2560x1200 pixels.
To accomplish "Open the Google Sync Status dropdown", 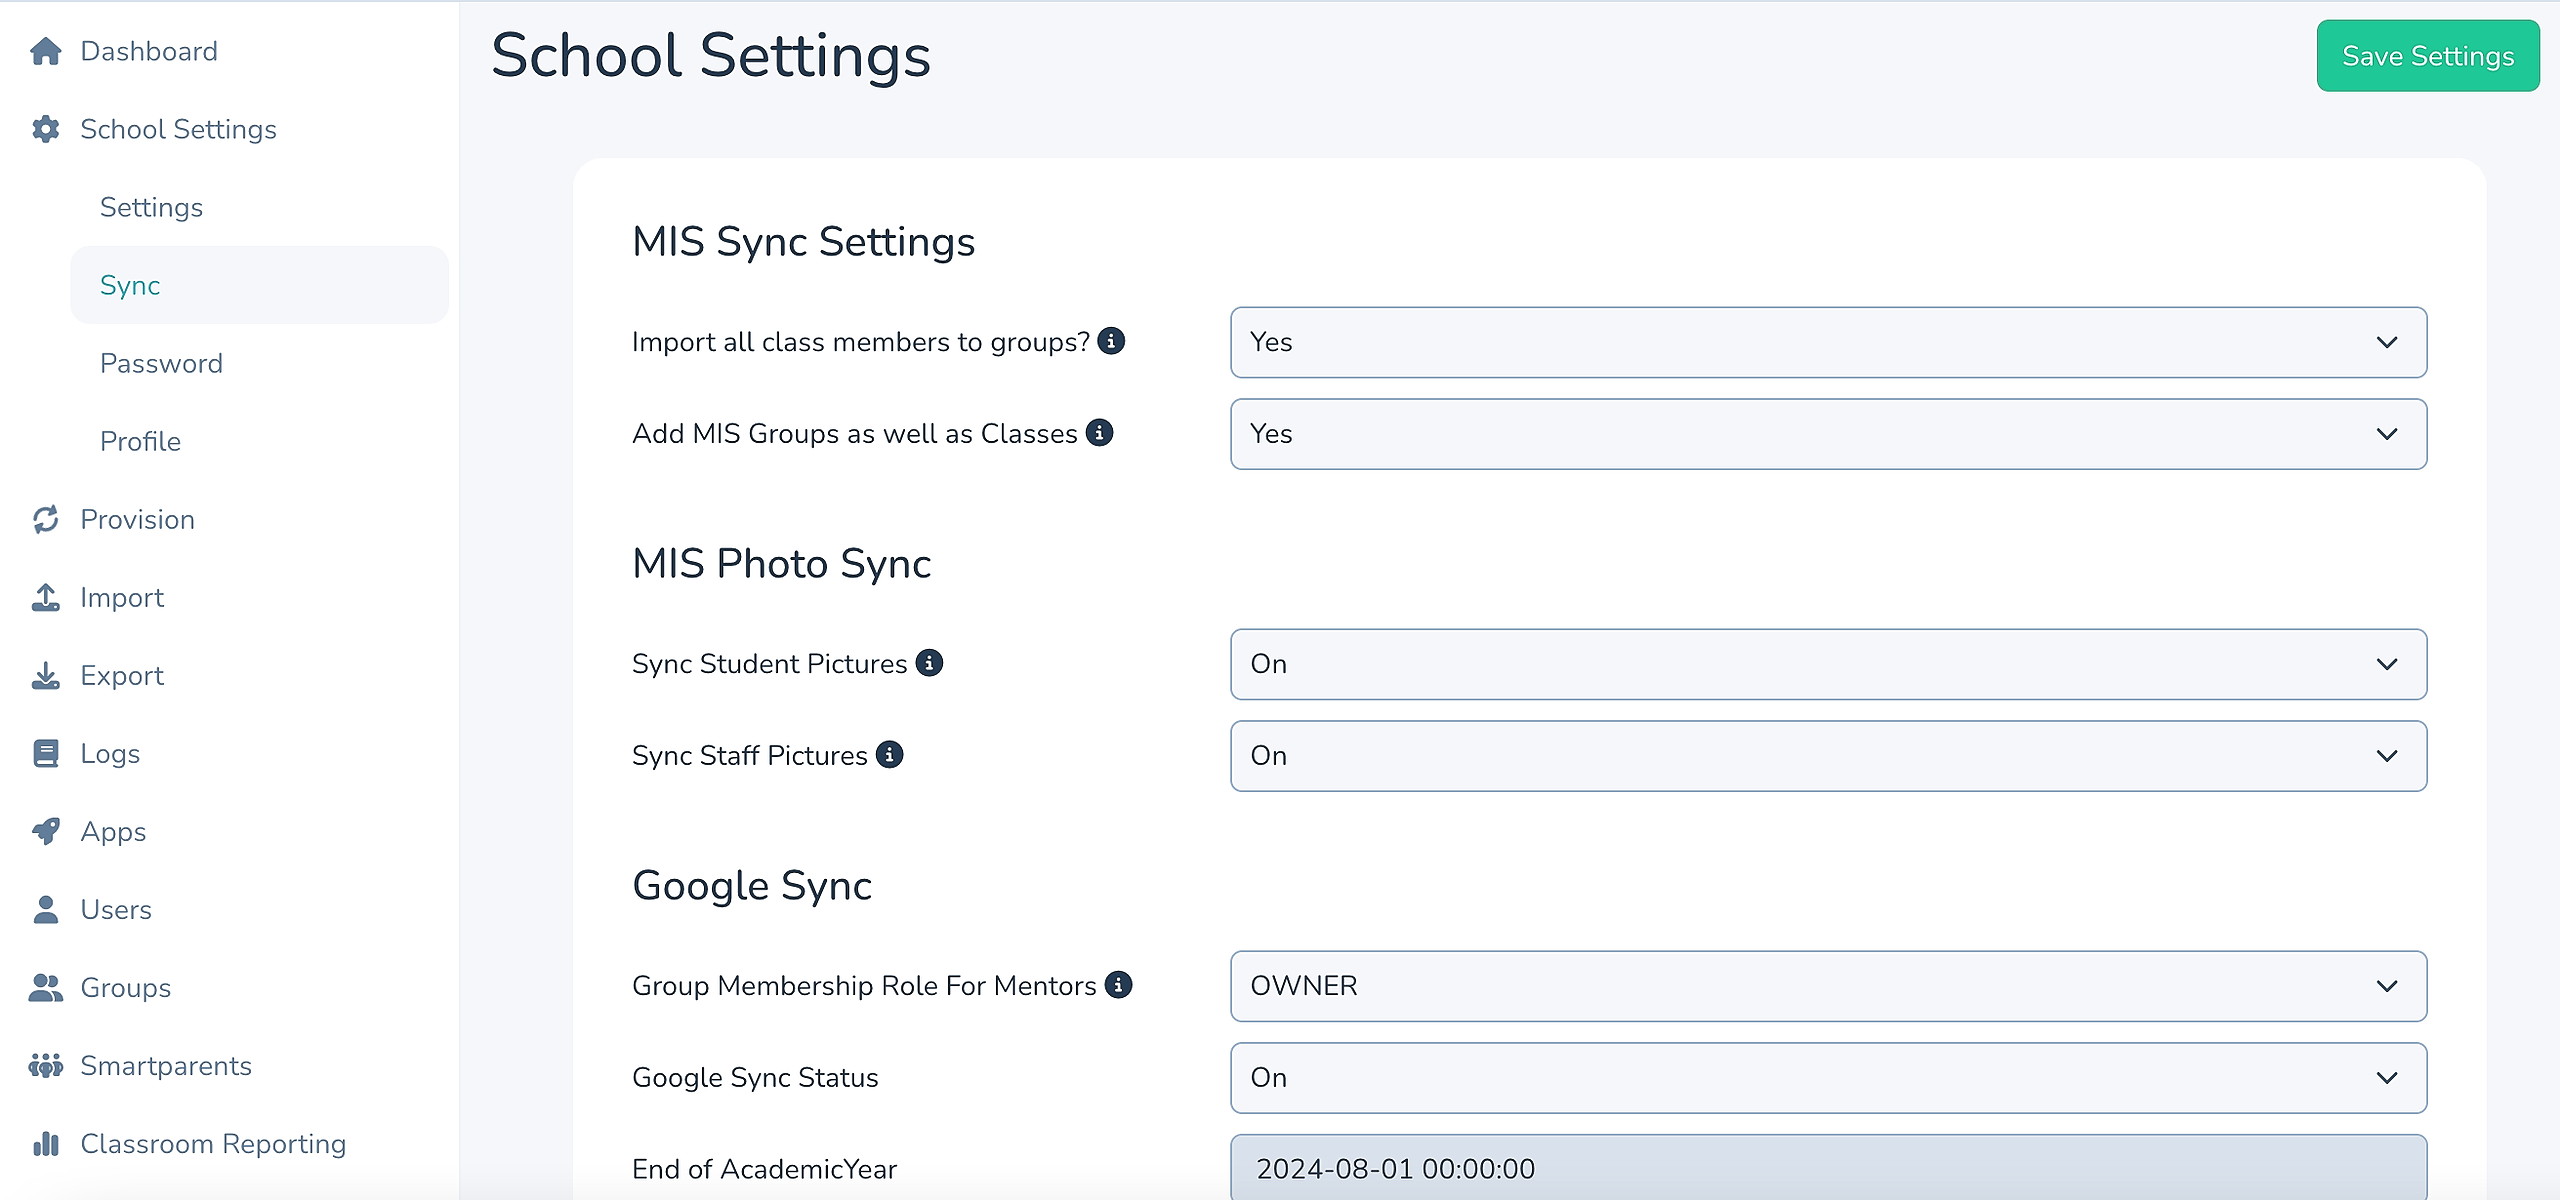I will 1827,1078.
